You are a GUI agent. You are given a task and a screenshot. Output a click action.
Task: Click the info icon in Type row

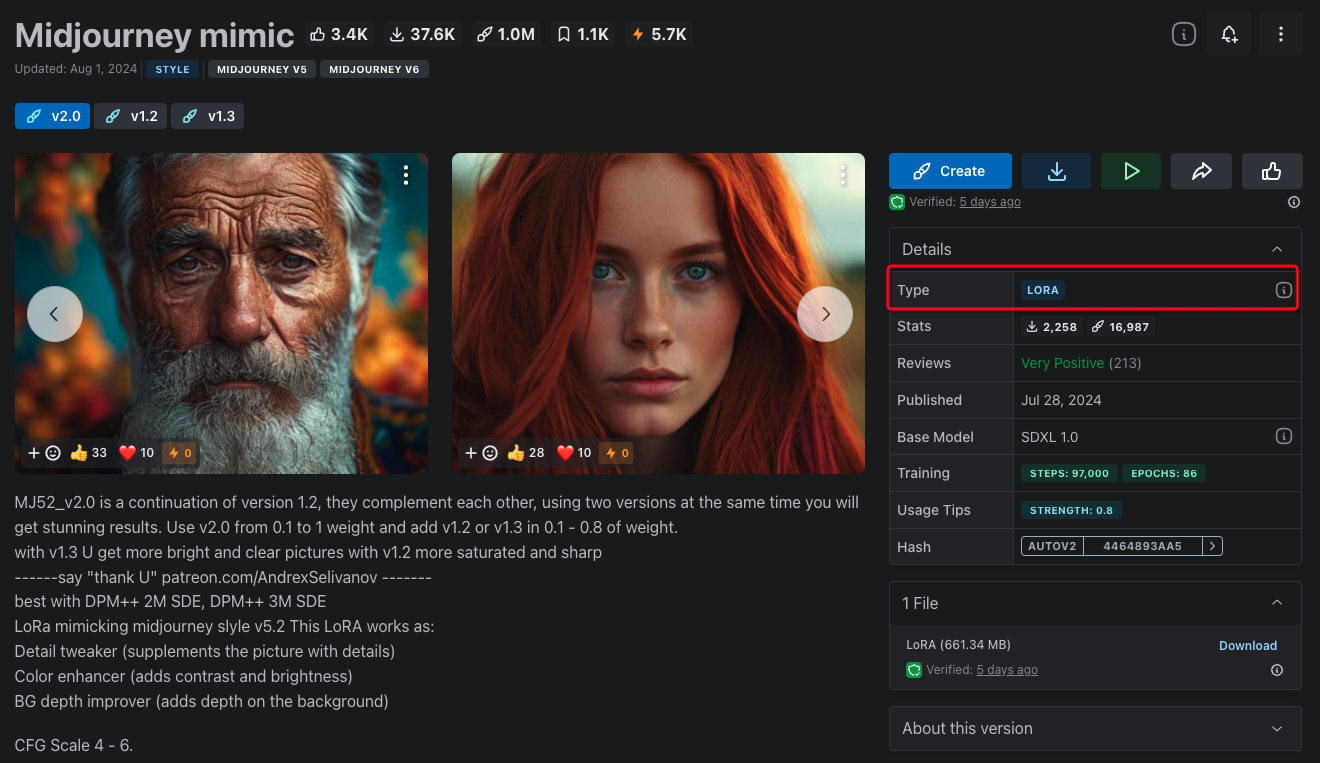(1284, 290)
